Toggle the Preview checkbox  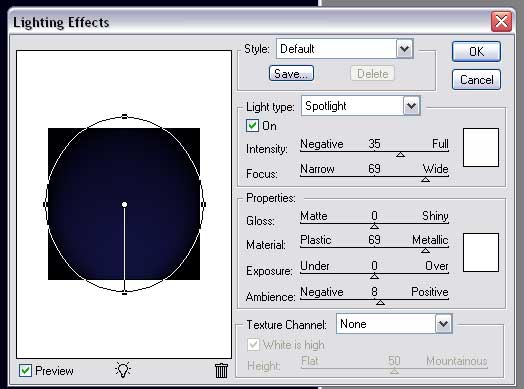(25, 370)
